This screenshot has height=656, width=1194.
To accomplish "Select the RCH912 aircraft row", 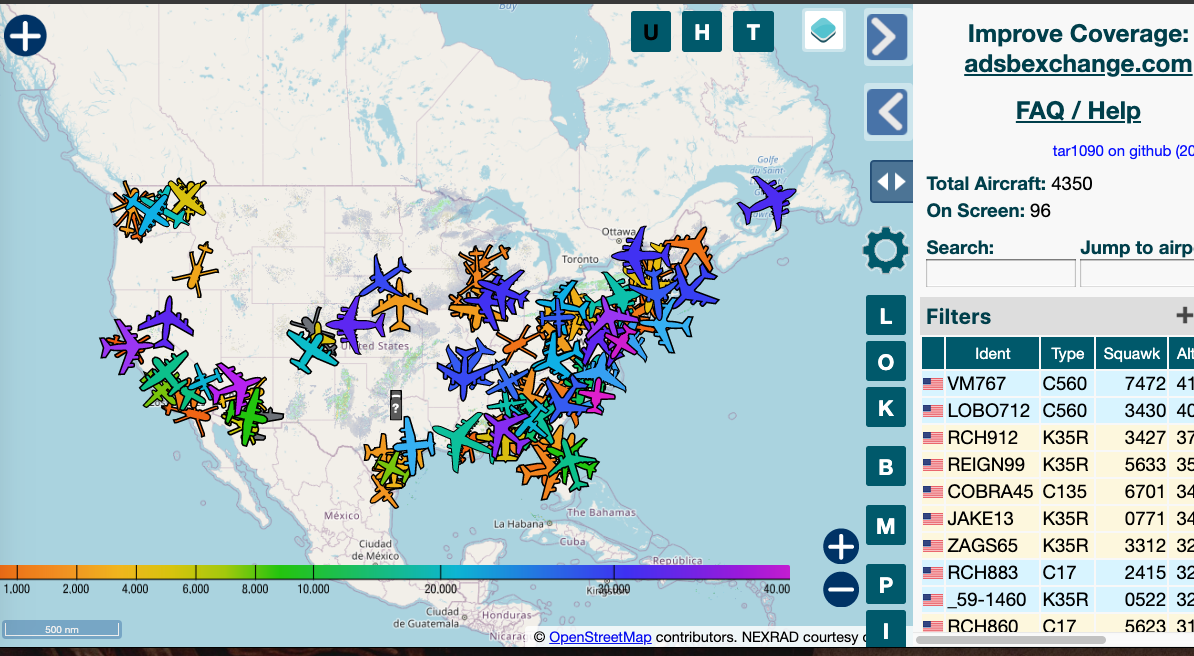I will pyautogui.click(x=1057, y=438).
